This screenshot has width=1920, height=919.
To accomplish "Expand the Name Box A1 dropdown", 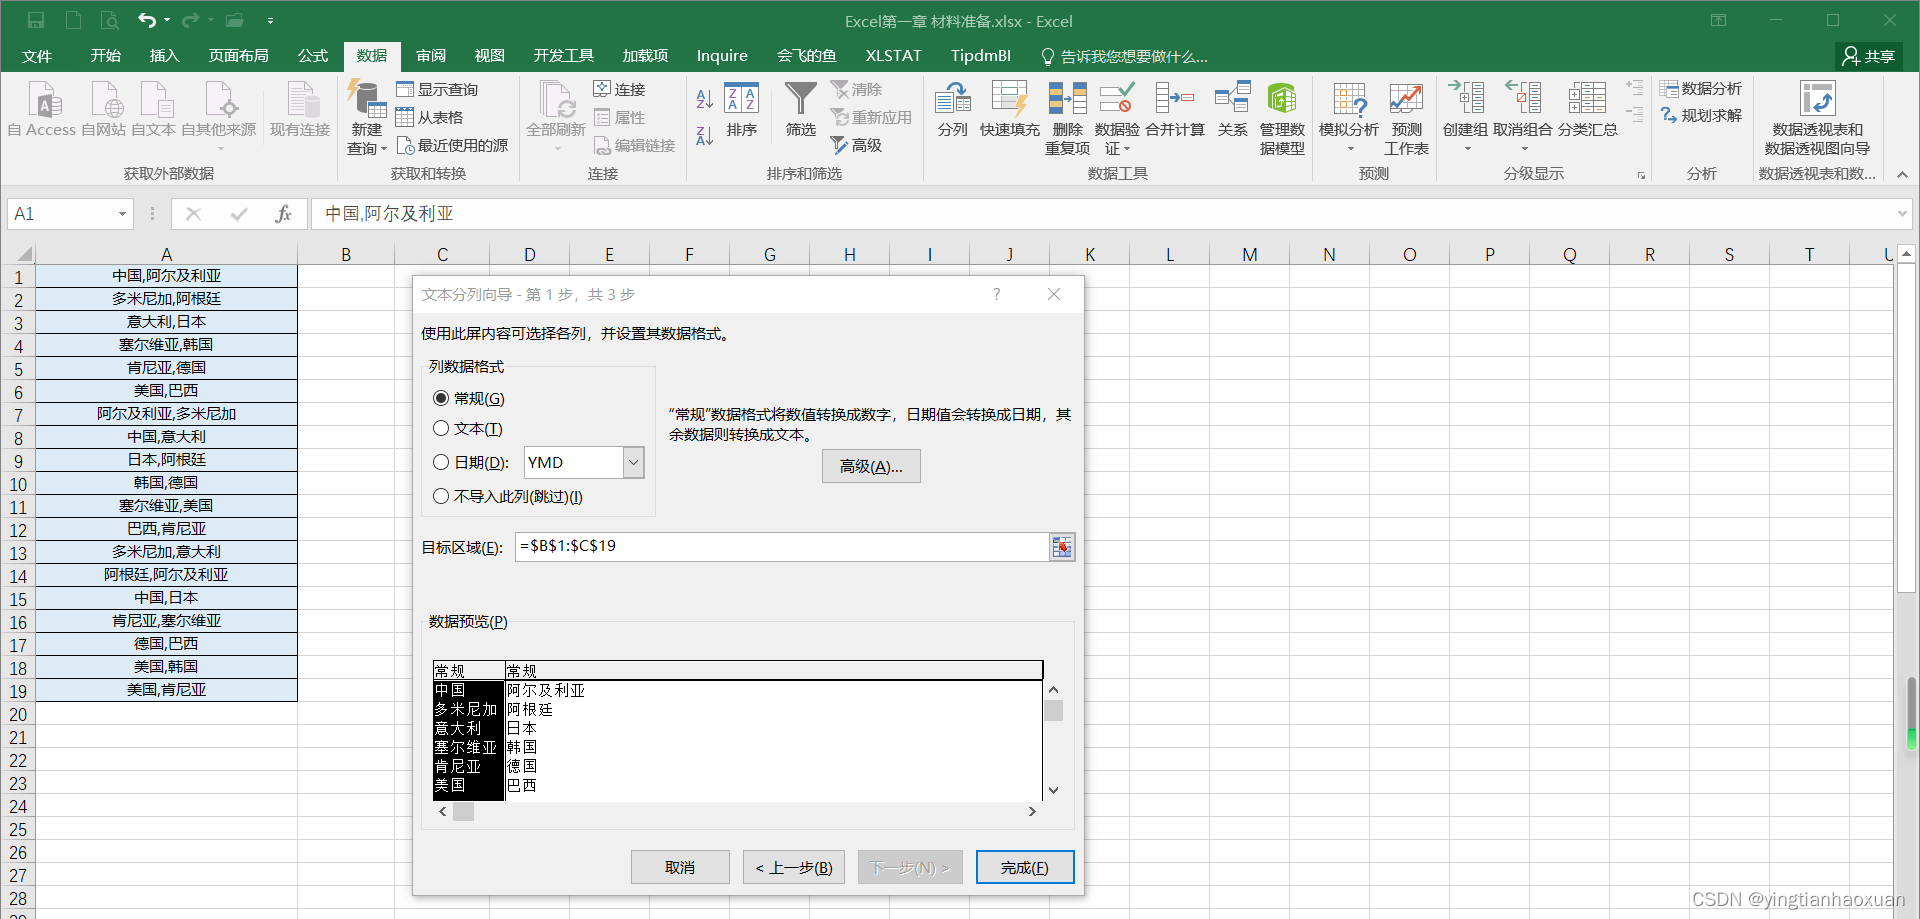I will 122,214.
